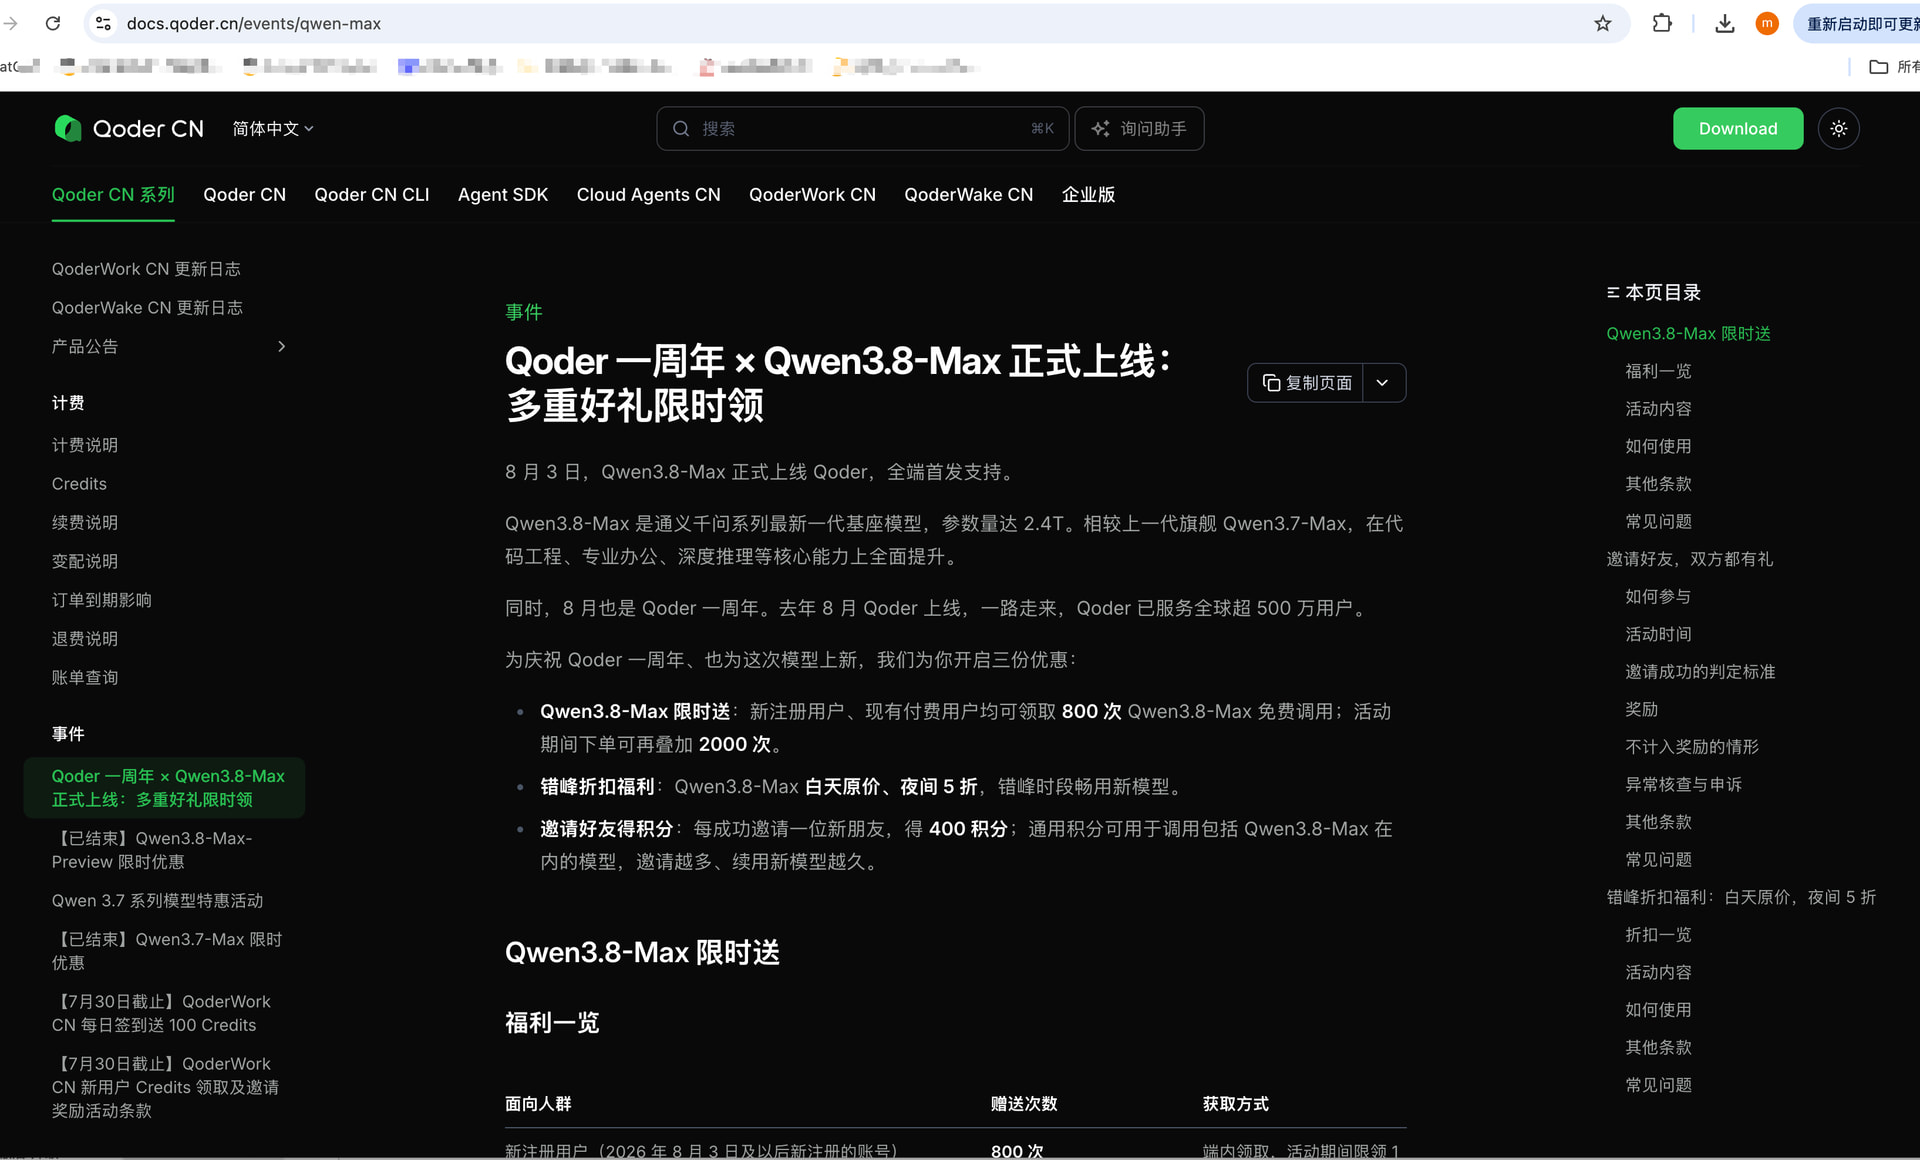This screenshot has width=1920, height=1160.
Task: Open browser downloads icon
Action: tap(1725, 23)
